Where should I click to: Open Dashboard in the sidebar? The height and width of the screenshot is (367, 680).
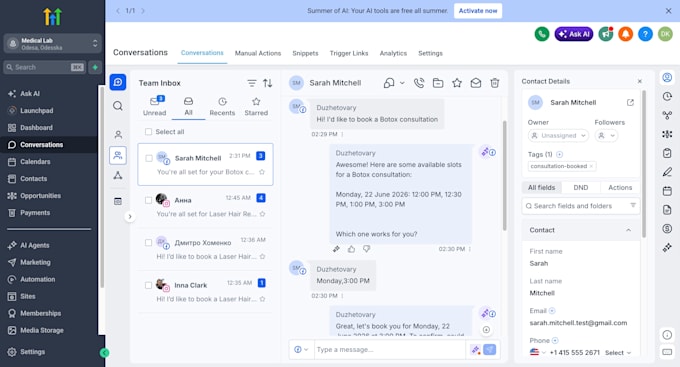tap(36, 128)
